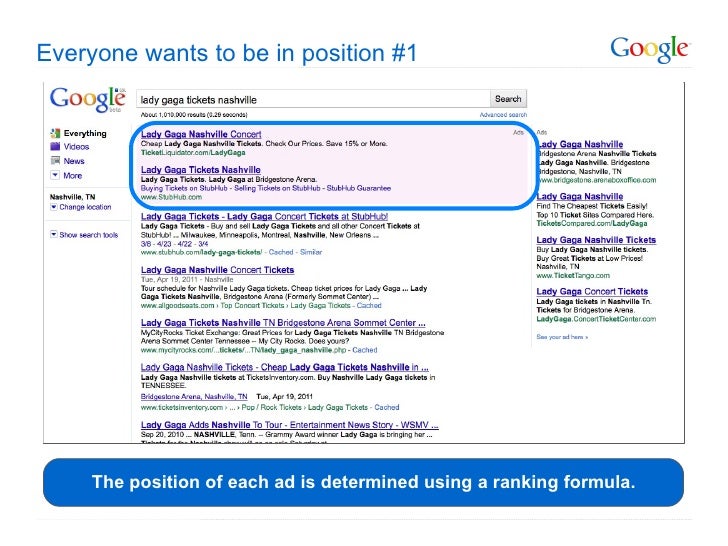The height and width of the screenshot is (546, 728).
Task: Click the bridgestone.arenaboxoffice.com ad URL
Action: pos(597,180)
